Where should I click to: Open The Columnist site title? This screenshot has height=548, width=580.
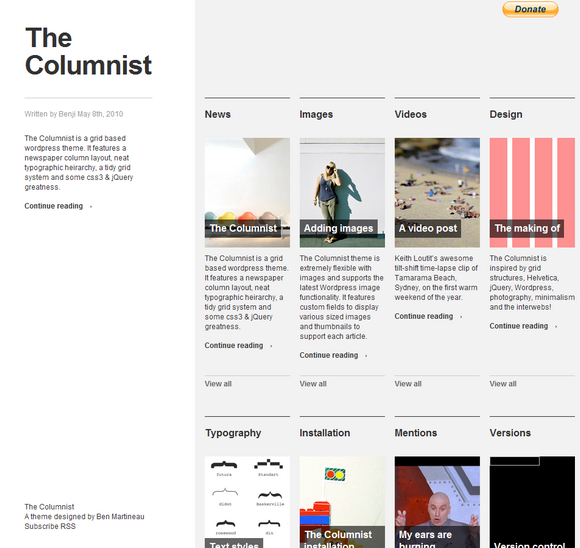click(x=88, y=51)
